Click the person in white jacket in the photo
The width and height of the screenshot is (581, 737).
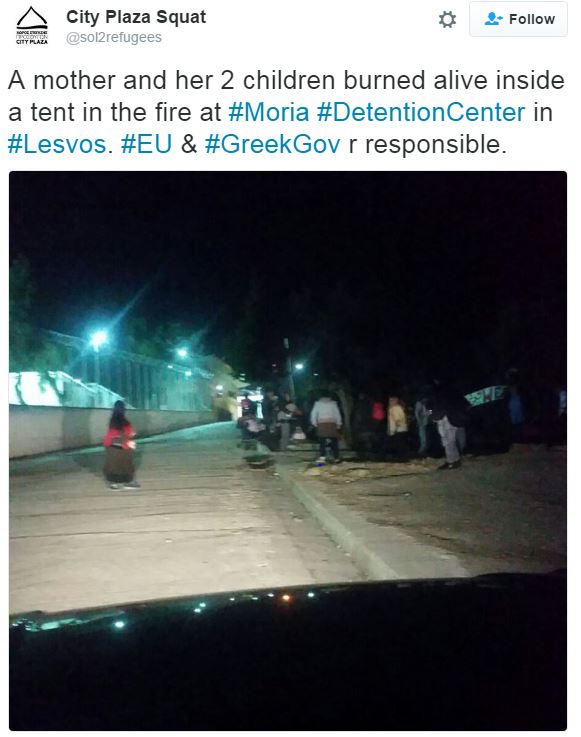click(x=326, y=427)
